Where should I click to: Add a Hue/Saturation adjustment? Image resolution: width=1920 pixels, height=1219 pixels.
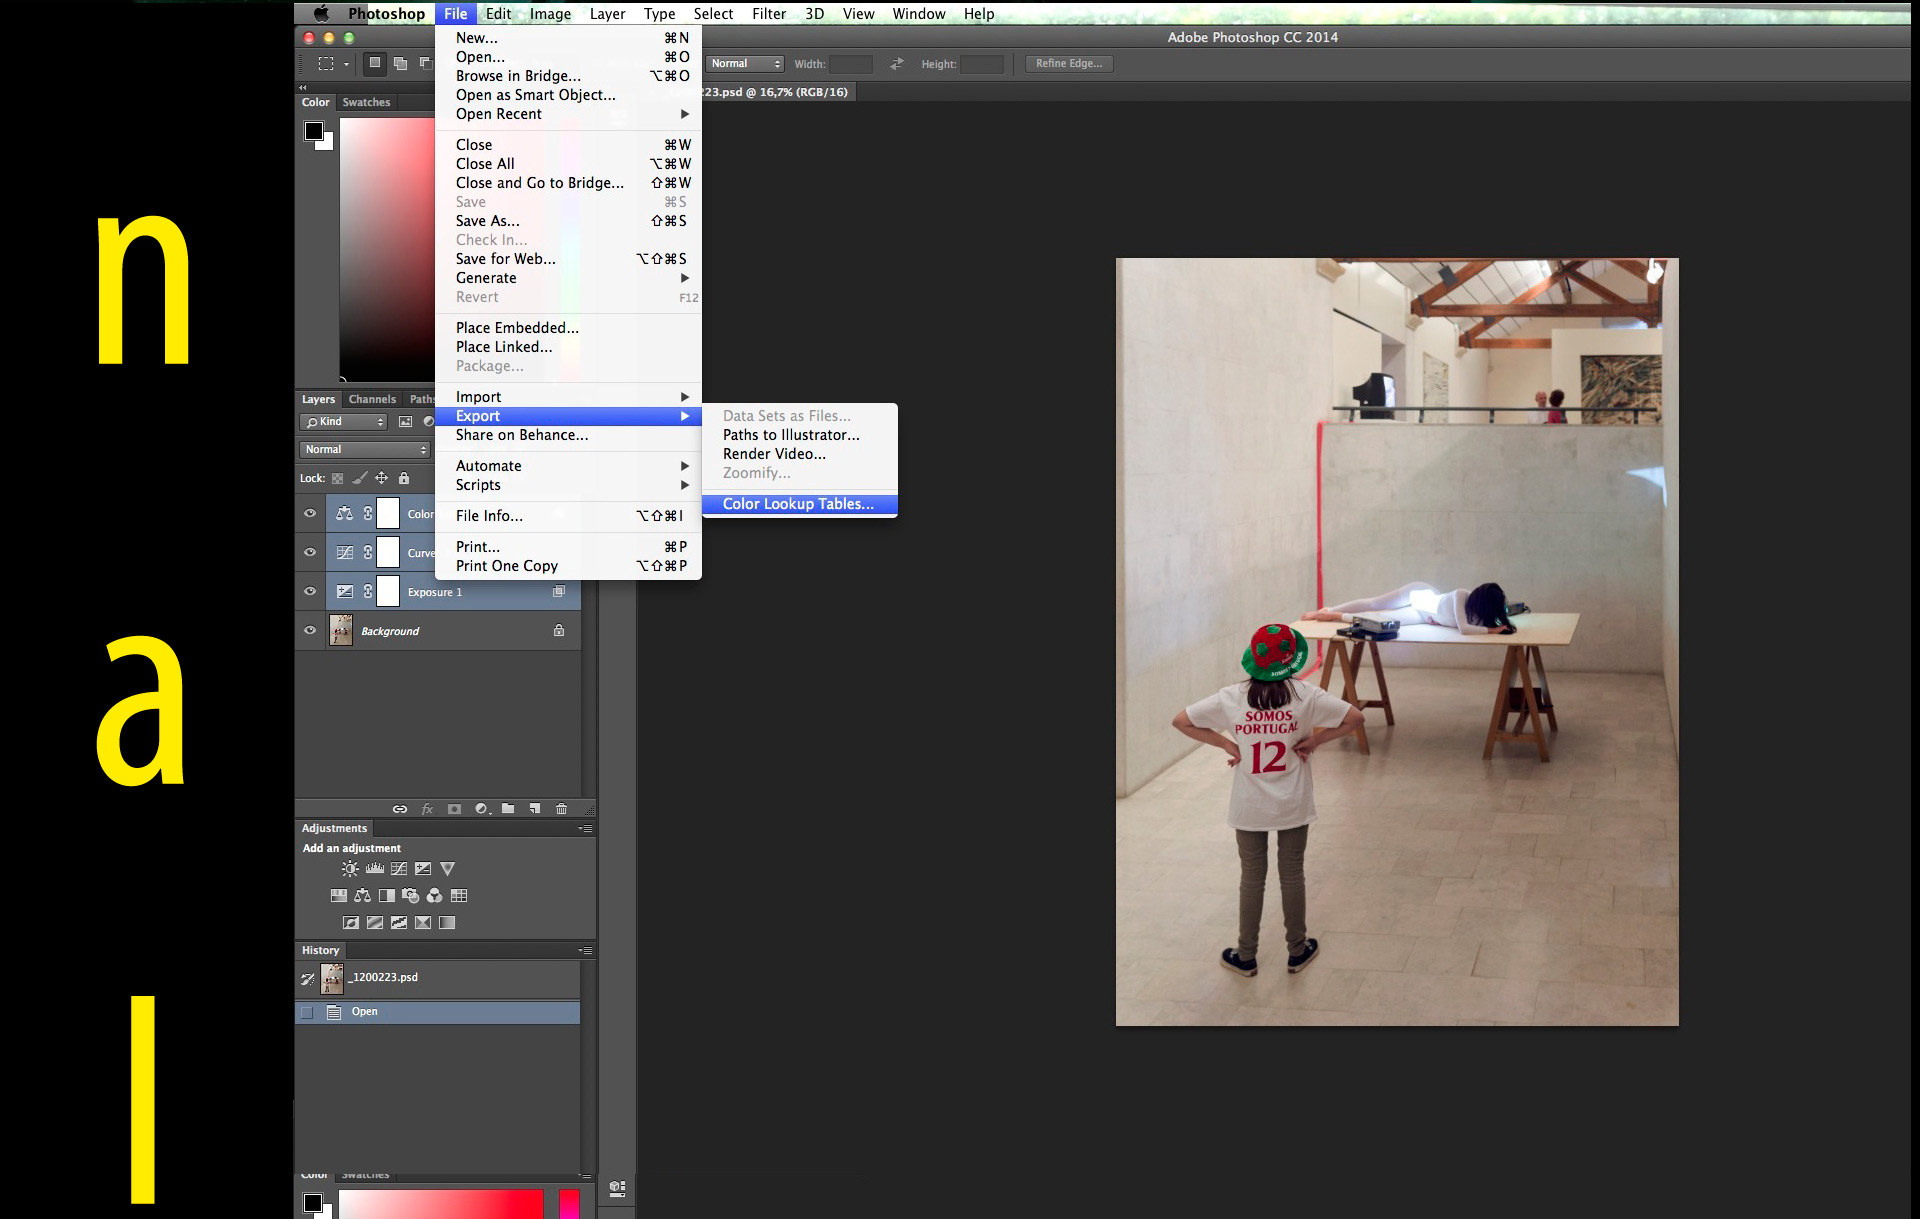(339, 896)
